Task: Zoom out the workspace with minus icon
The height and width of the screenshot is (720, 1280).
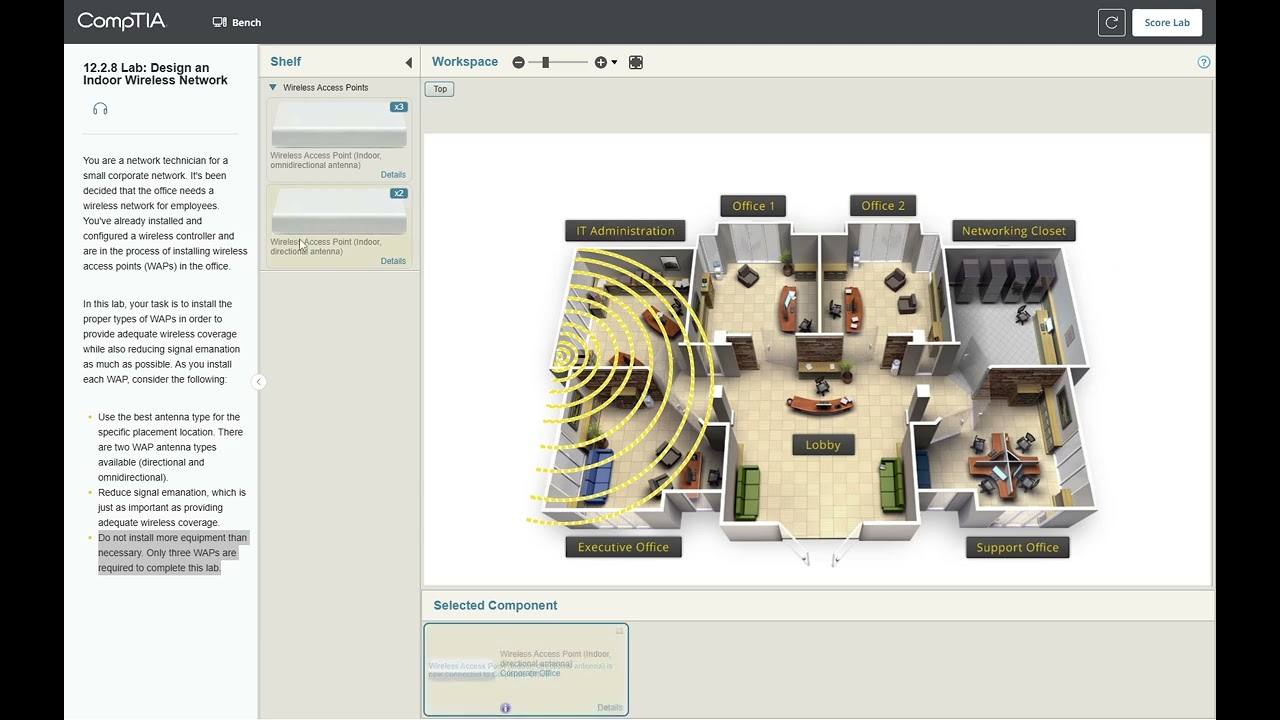Action: pos(518,62)
